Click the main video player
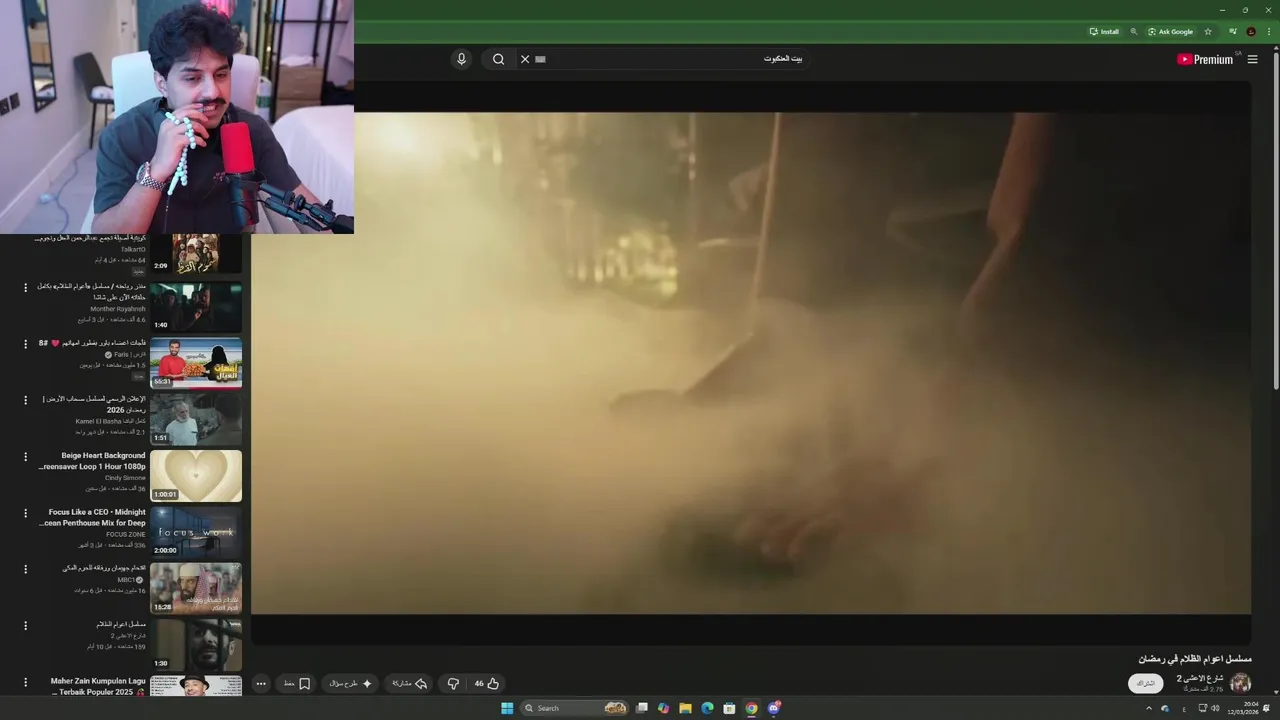 click(x=751, y=362)
